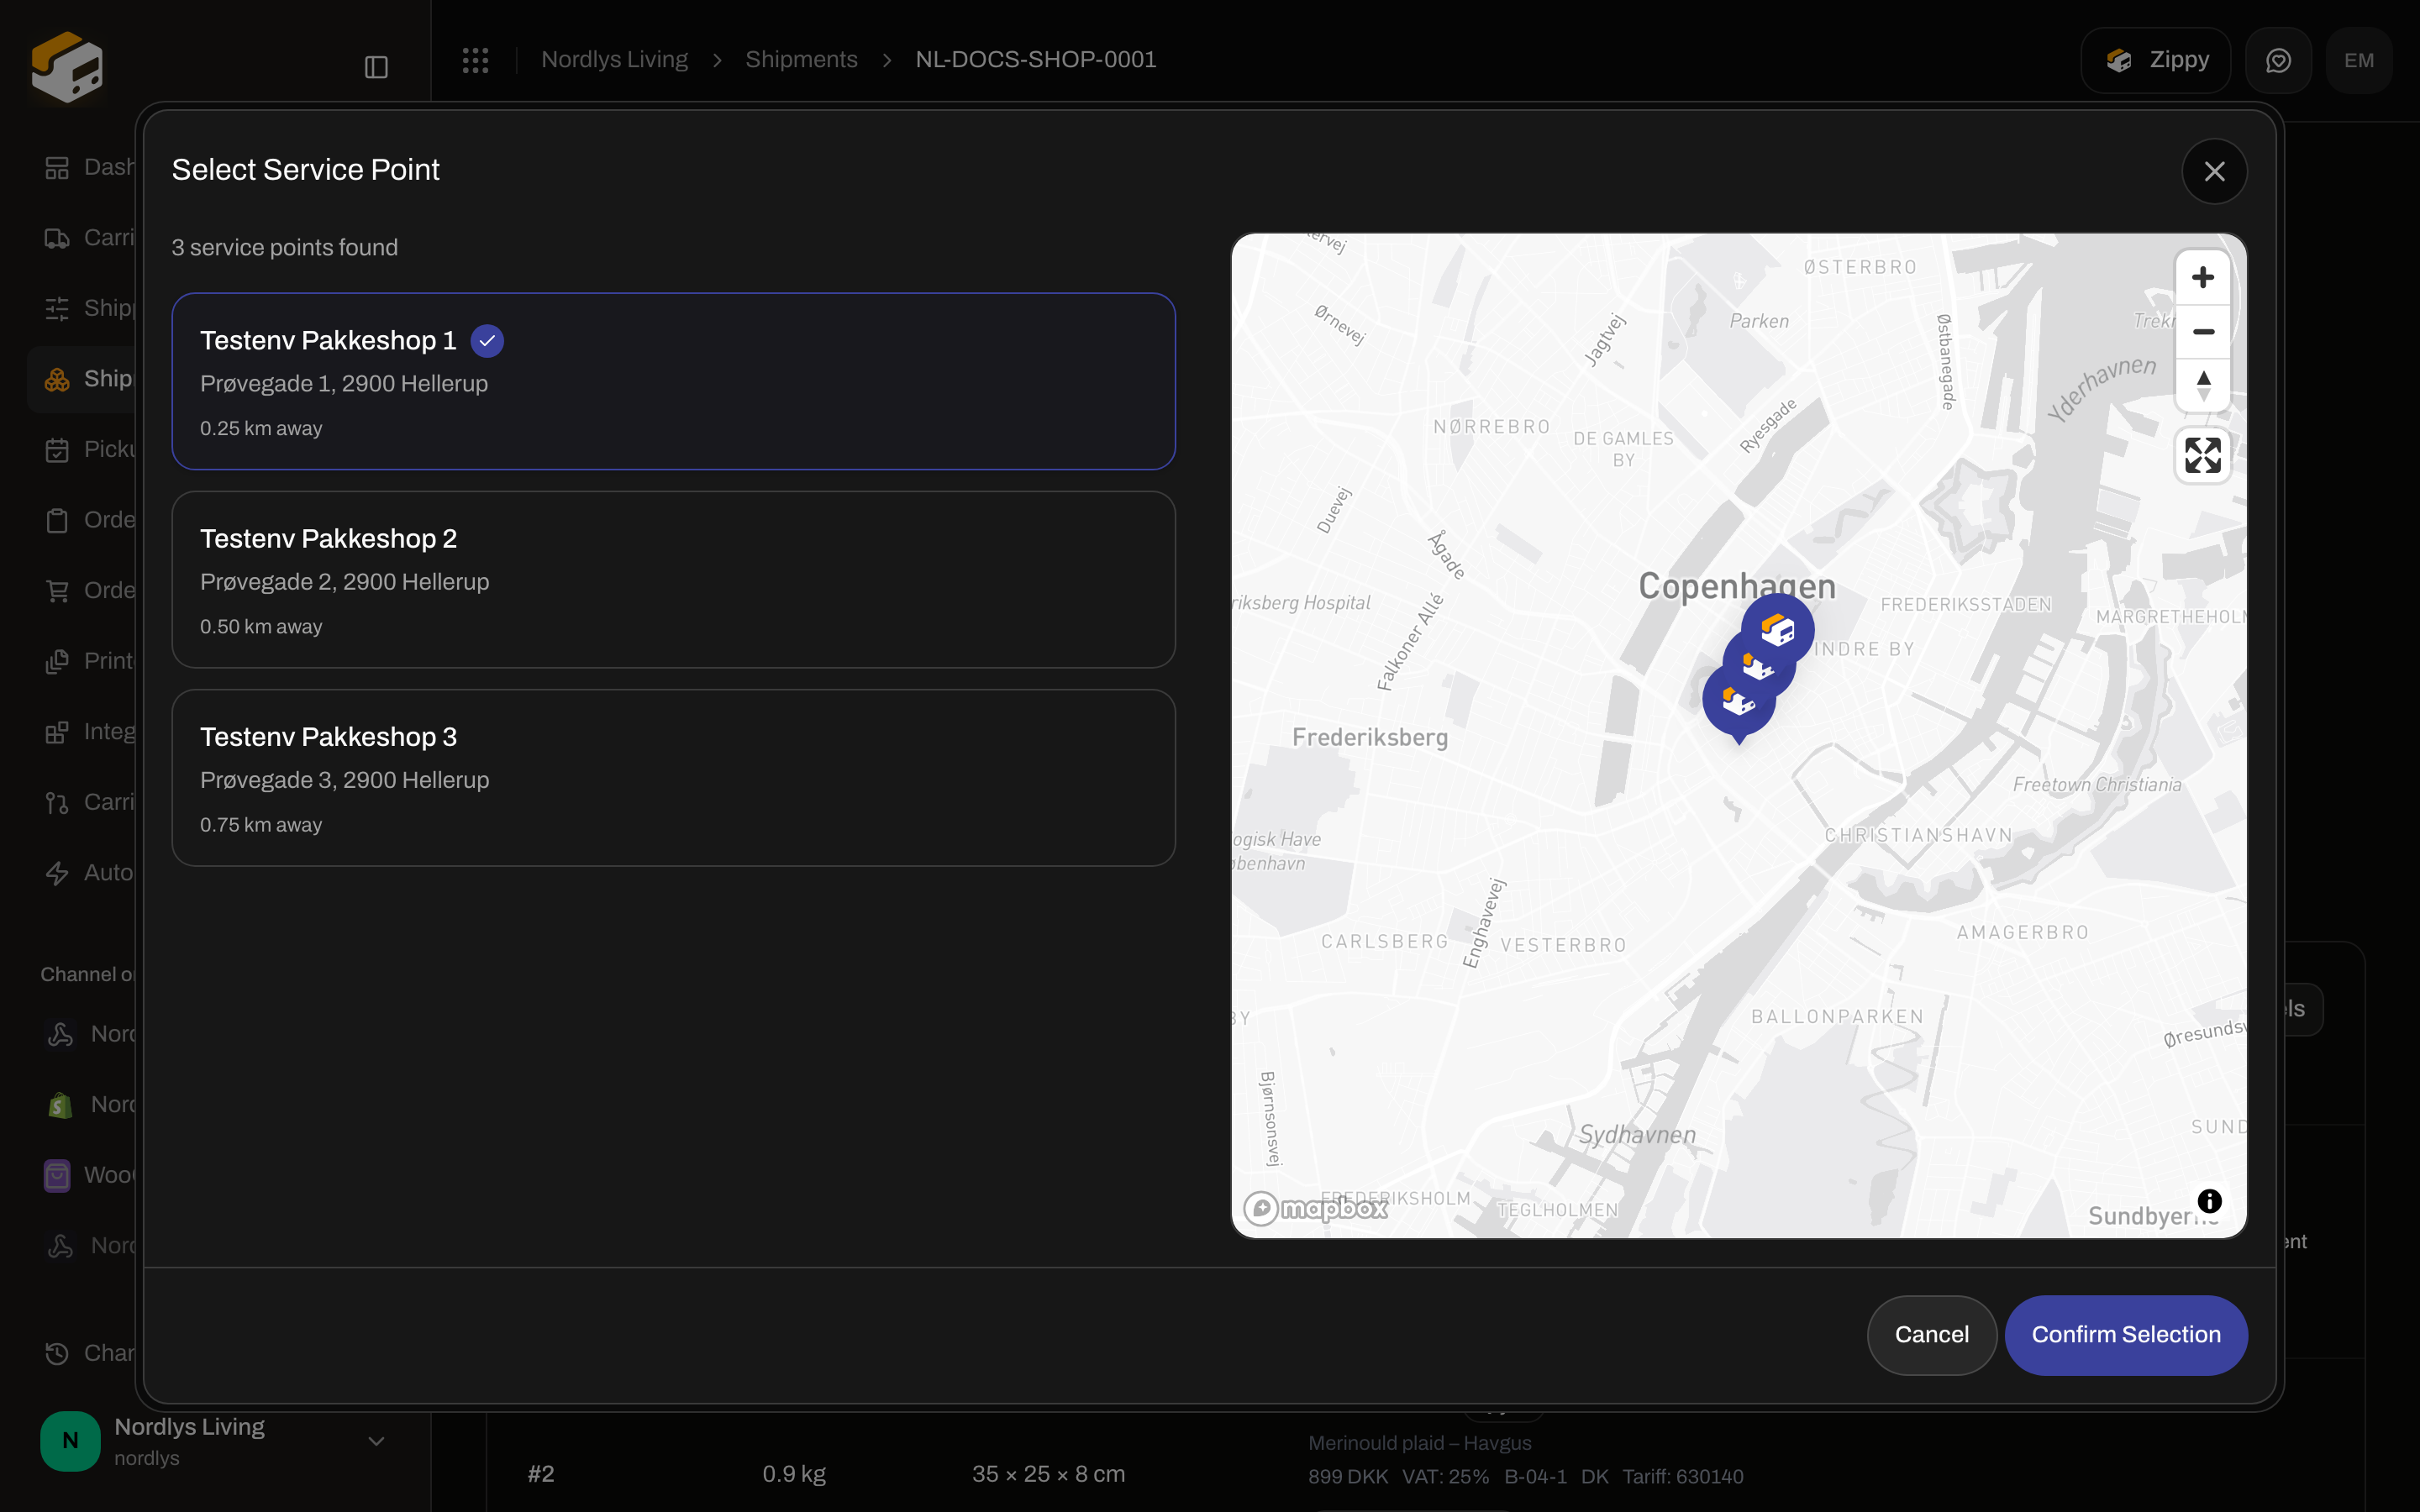Screen dimensions: 2420x1512
Task: Click the green N workspace avatar
Action: click(70, 1441)
